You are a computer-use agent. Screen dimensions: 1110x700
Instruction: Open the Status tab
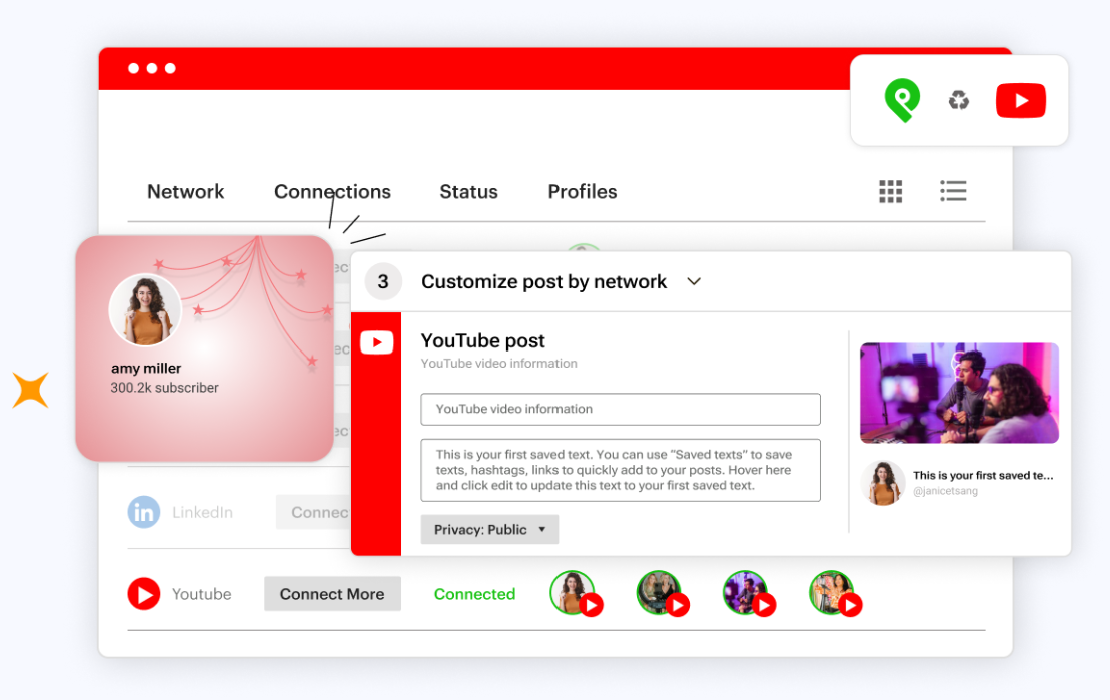point(468,192)
